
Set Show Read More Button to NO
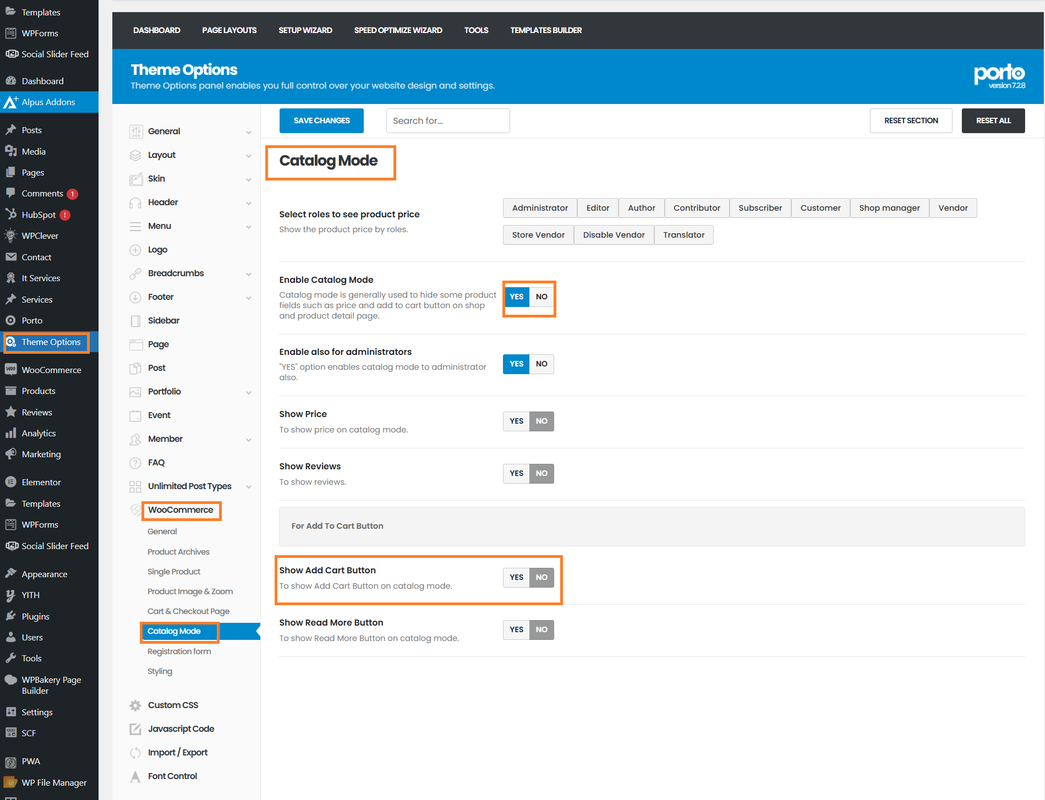pos(541,629)
